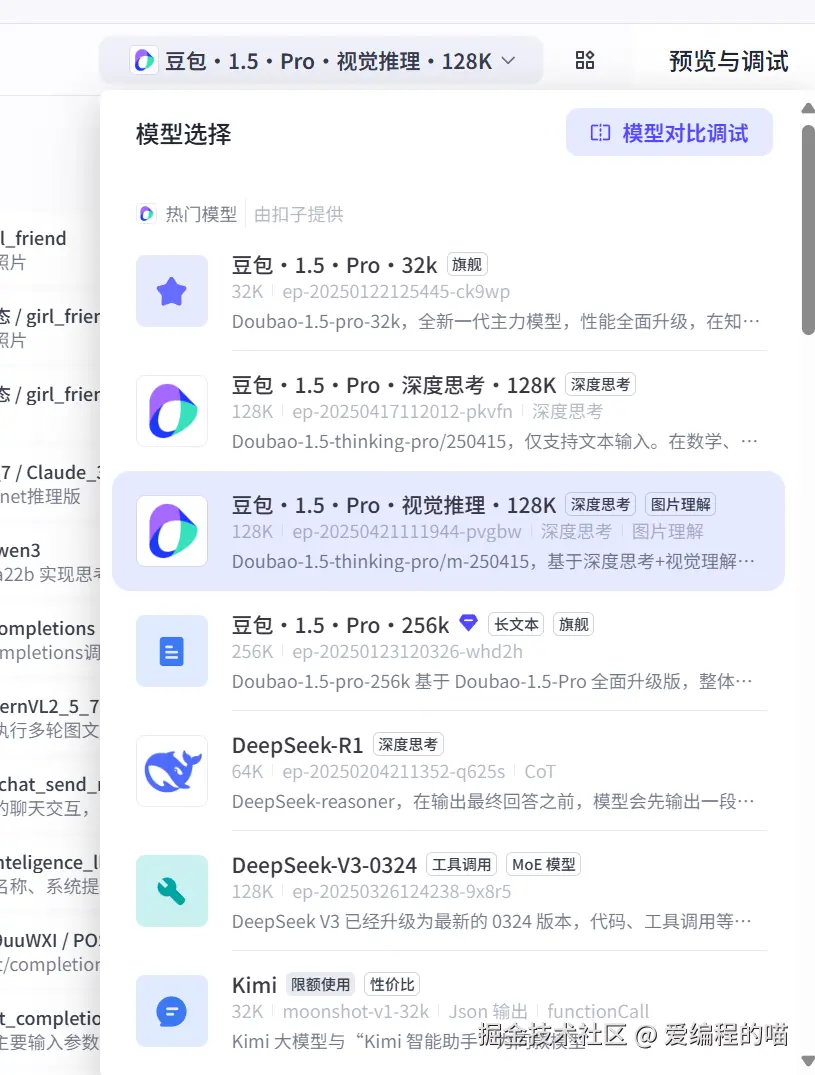
Task: Choose the Kimi model title
Action: pos(254,985)
